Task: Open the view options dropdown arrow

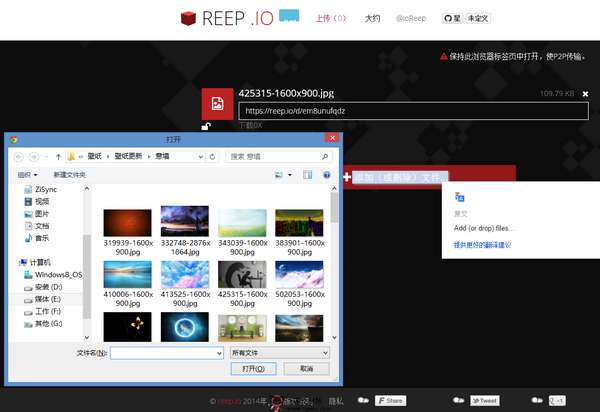Action: [290, 175]
